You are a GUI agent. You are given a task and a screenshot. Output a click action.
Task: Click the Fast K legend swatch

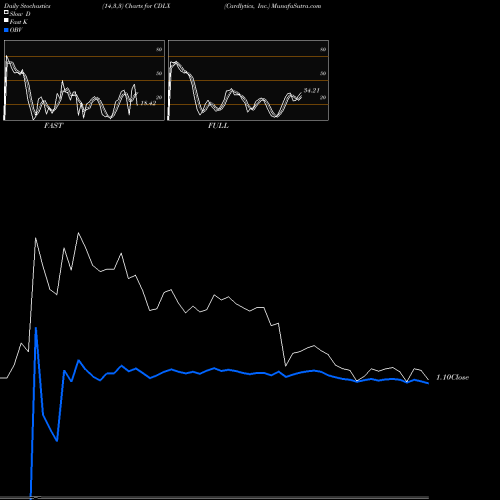pyautogui.click(x=6, y=21)
